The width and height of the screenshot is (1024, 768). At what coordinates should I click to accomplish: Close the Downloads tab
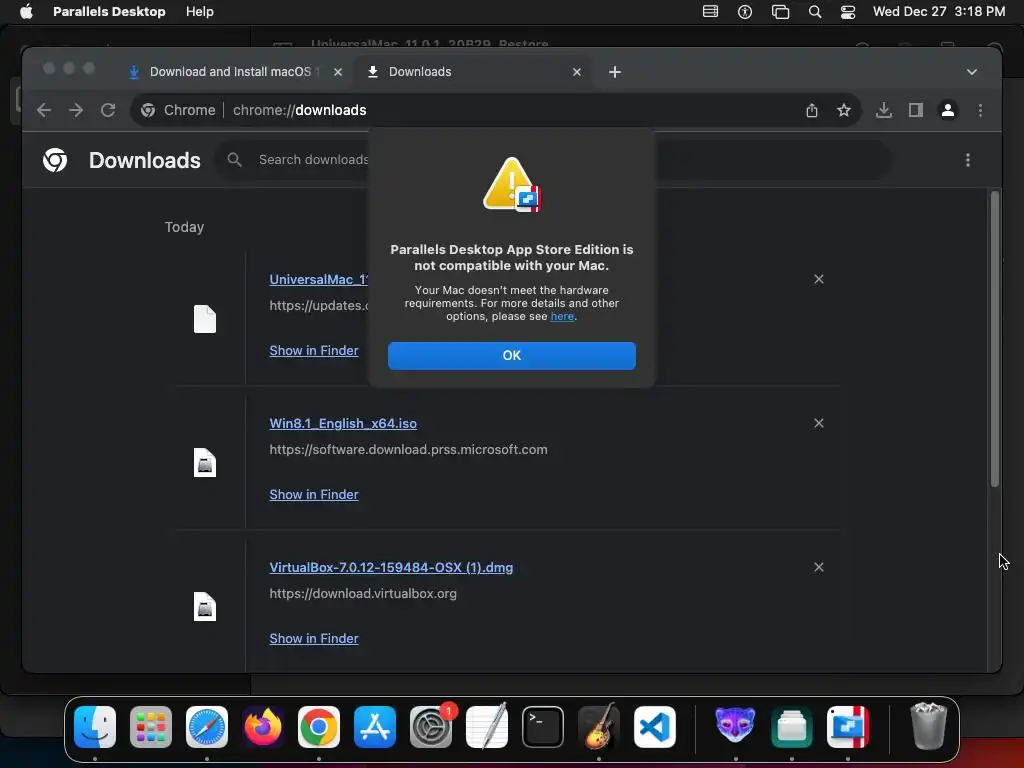click(x=576, y=72)
